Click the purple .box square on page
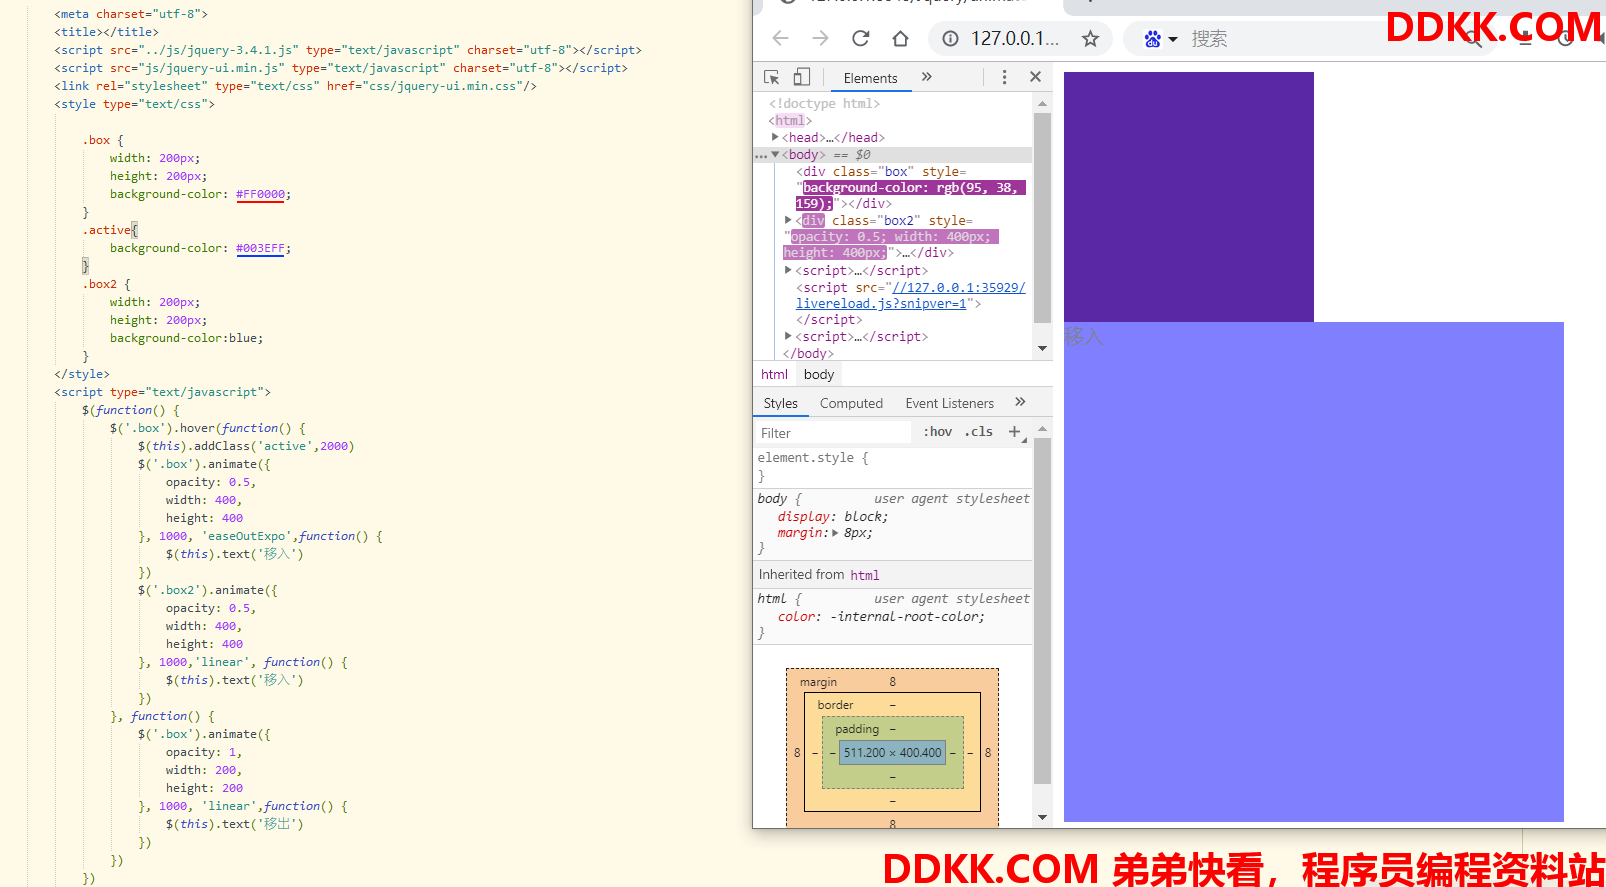The image size is (1606, 887). point(1189,197)
